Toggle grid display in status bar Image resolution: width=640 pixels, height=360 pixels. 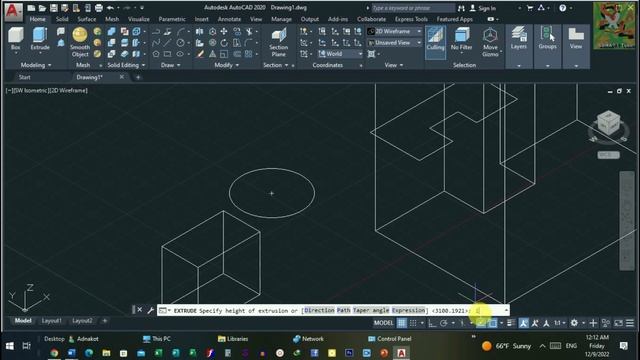pos(402,323)
